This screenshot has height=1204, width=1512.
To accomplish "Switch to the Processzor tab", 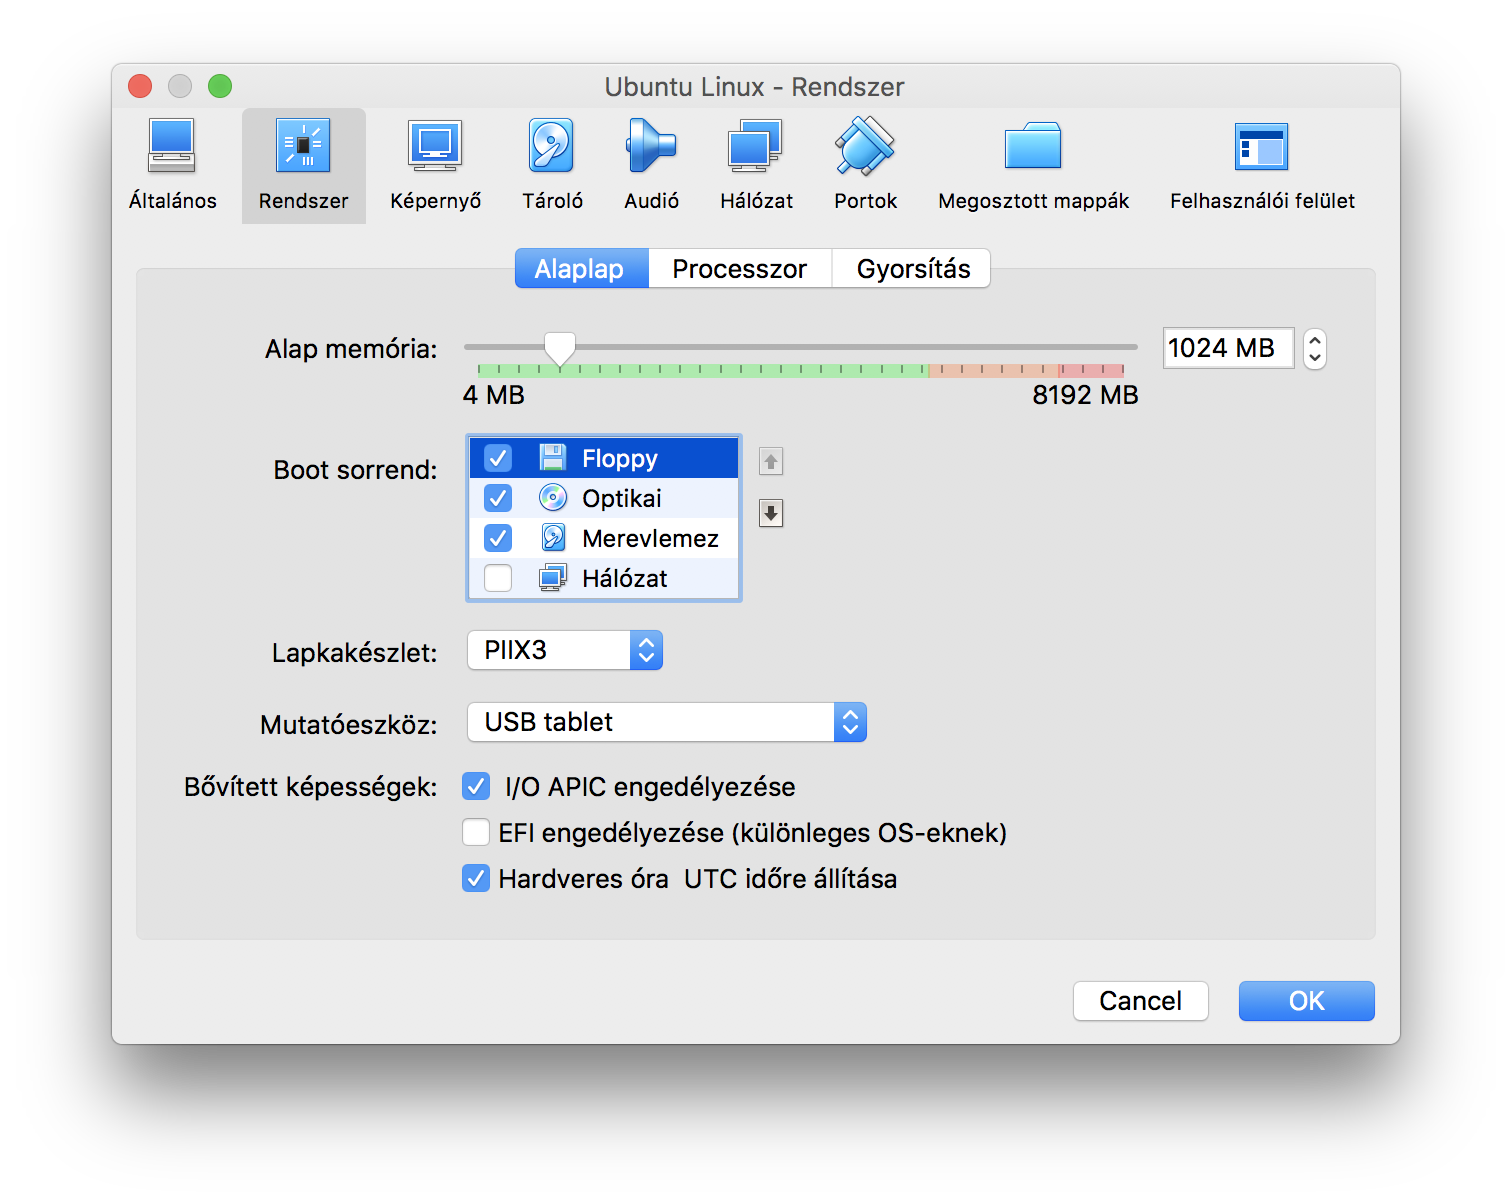I will 740,268.
